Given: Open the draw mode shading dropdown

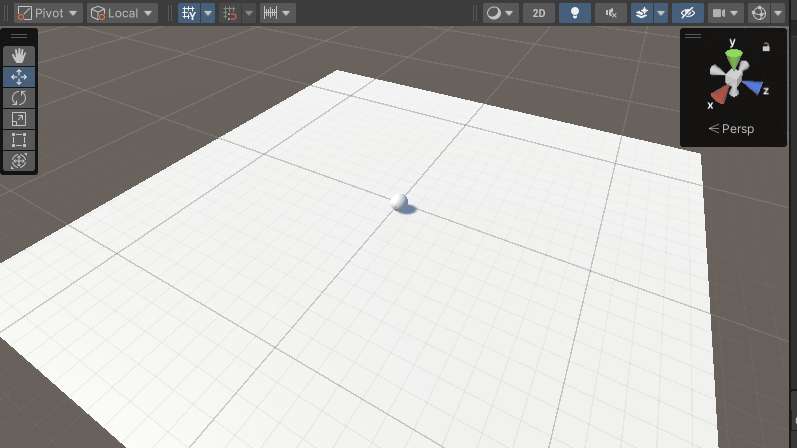Looking at the screenshot, I should pos(500,13).
